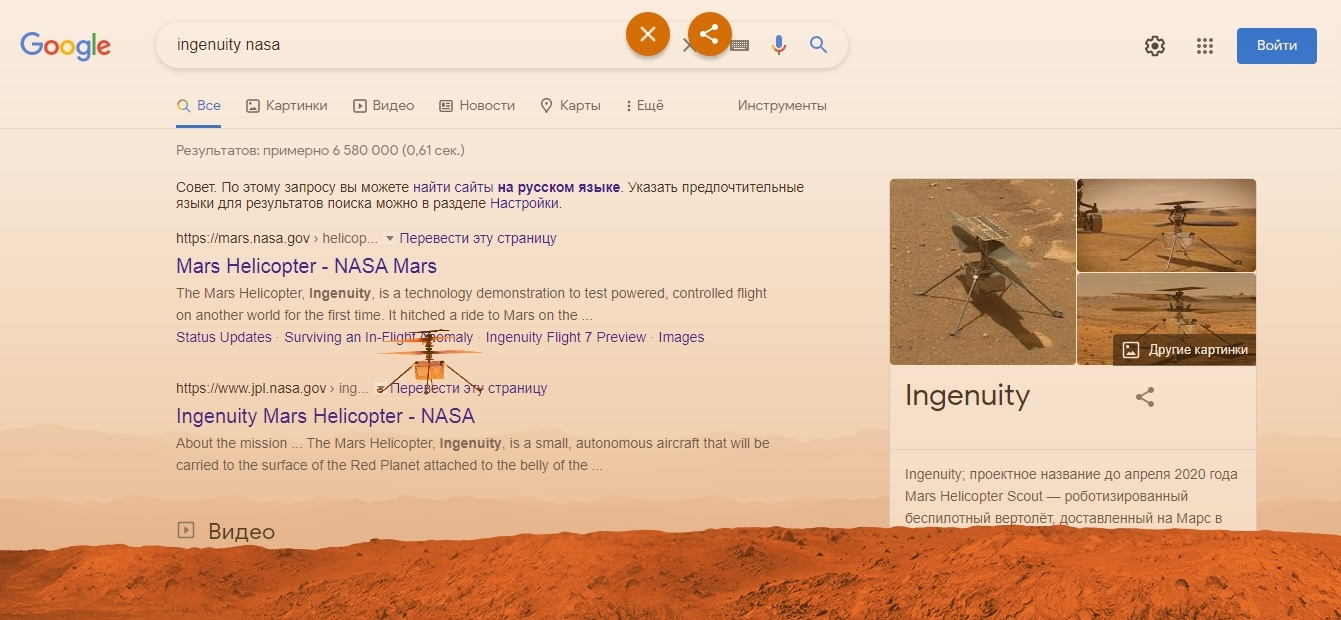Open the Google apps grid
The height and width of the screenshot is (620, 1341).
[x=1205, y=46]
